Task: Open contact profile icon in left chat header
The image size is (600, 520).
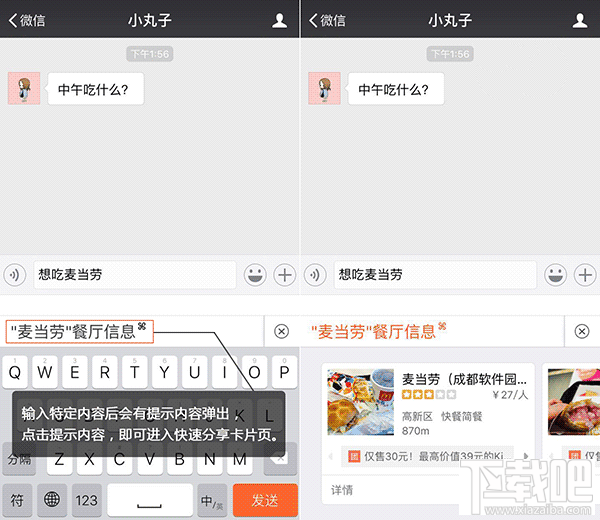Action: pos(281,20)
